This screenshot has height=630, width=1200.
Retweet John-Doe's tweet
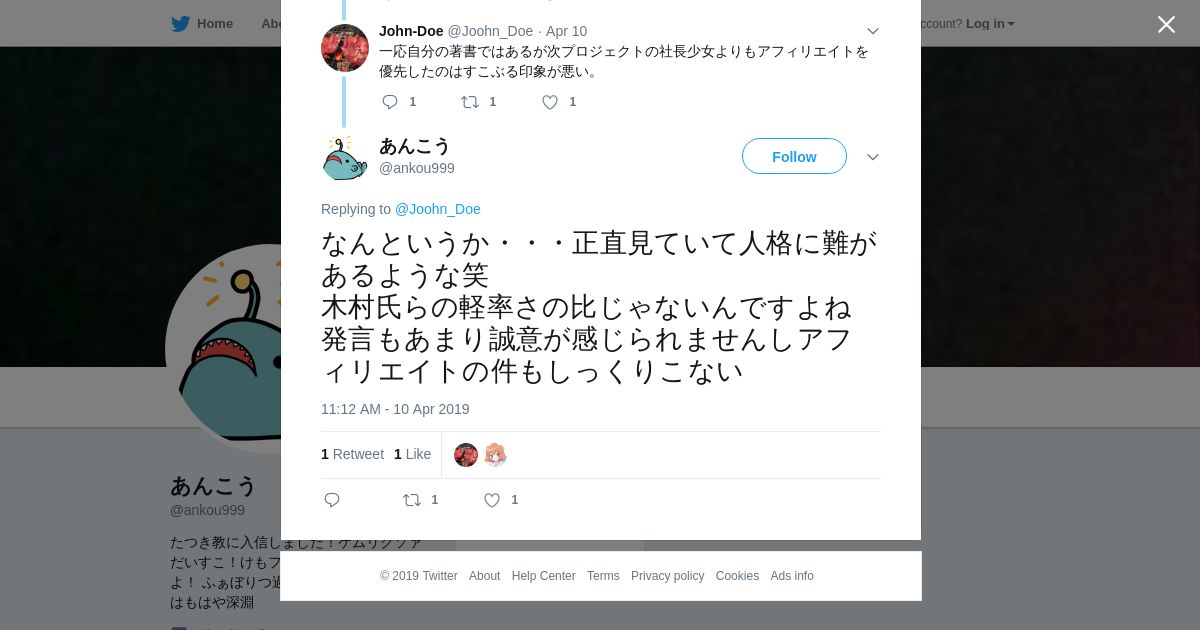470,102
